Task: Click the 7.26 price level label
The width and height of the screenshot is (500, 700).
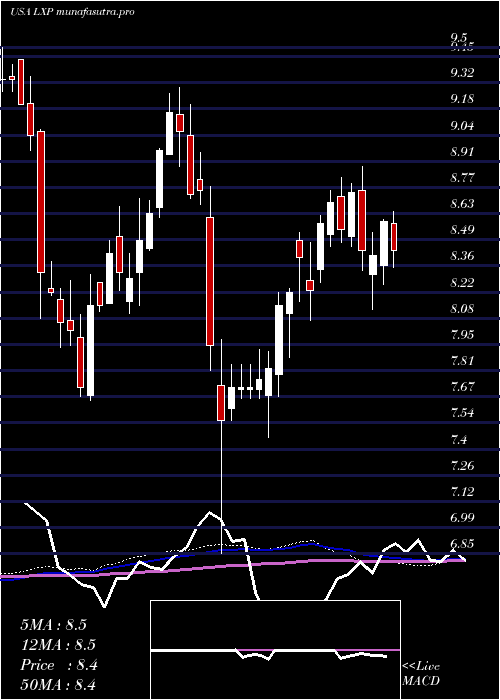Action: tap(462, 466)
